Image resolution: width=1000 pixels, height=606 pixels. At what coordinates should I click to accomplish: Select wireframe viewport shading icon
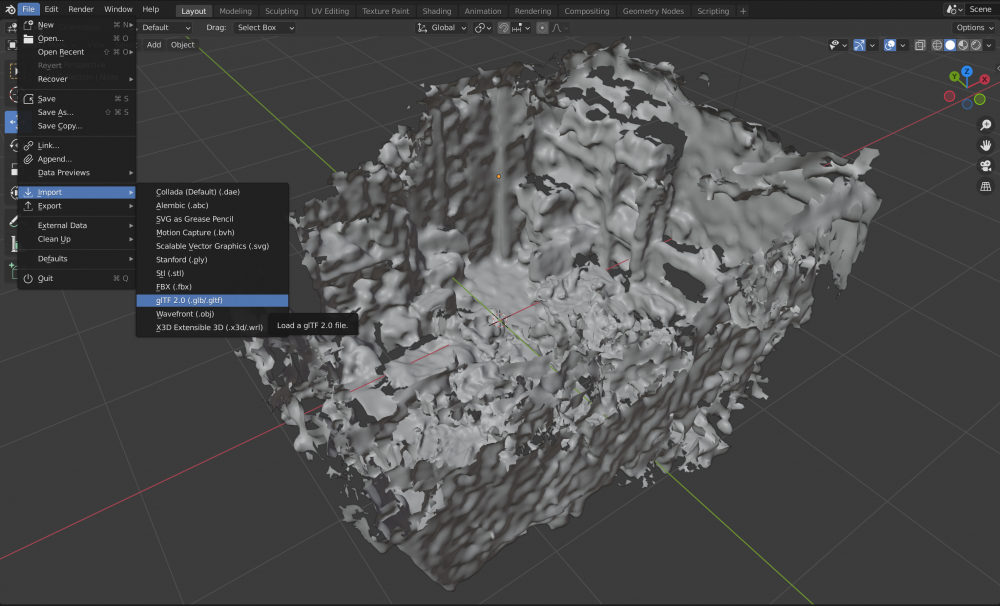937,45
